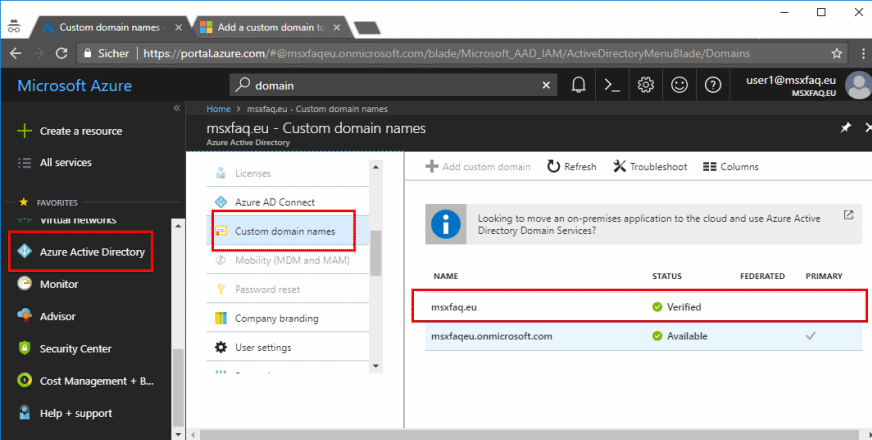
Task: Click the Sicher secure lock indicator
Action: (x=106, y=53)
